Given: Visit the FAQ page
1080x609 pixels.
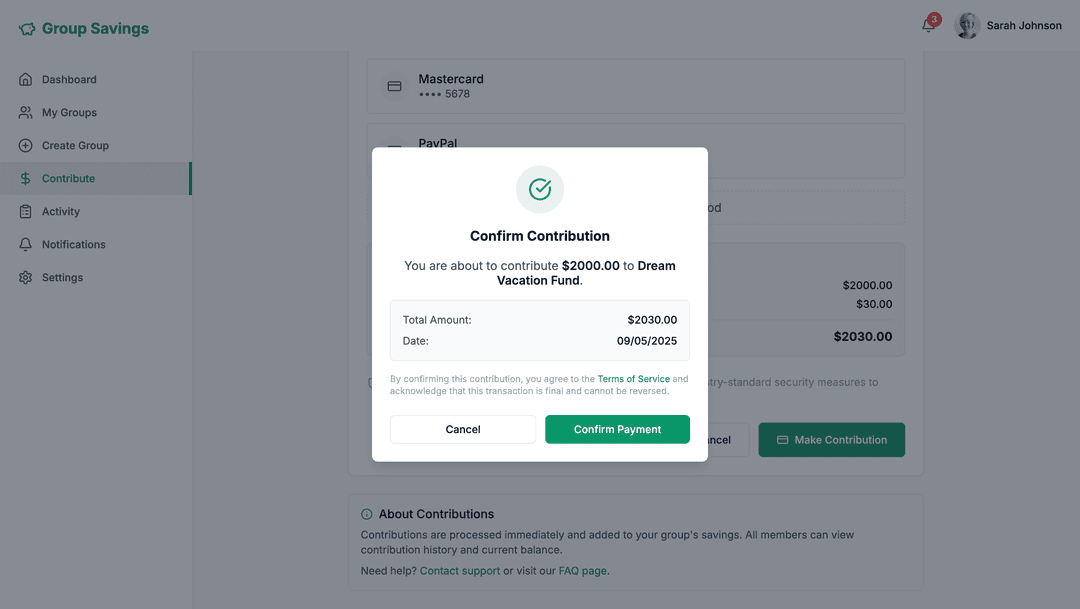Looking at the screenshot, I should click(x=580, y=570).
